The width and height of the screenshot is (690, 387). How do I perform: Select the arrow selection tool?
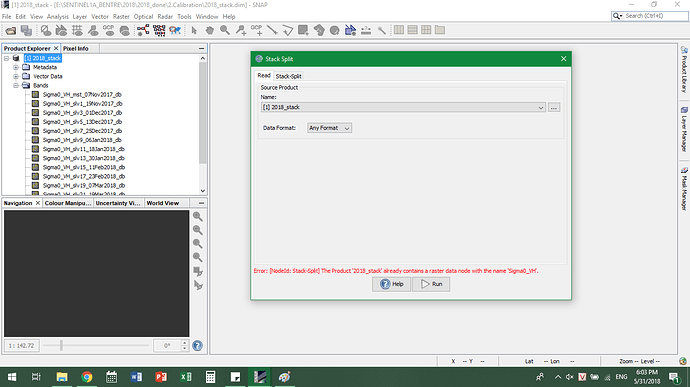tap(194, 30)
